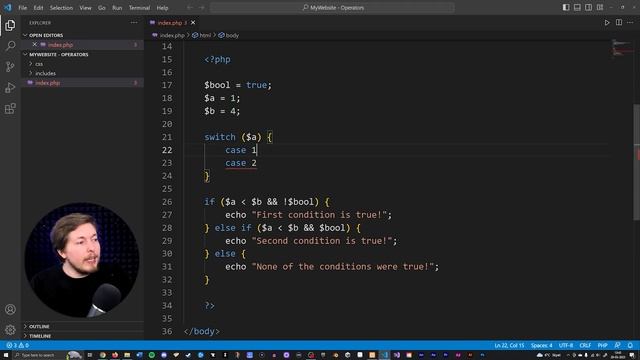Screen dimensions: 640x360
Task: Click the Customize Layout icon
Action: point(600,7)
